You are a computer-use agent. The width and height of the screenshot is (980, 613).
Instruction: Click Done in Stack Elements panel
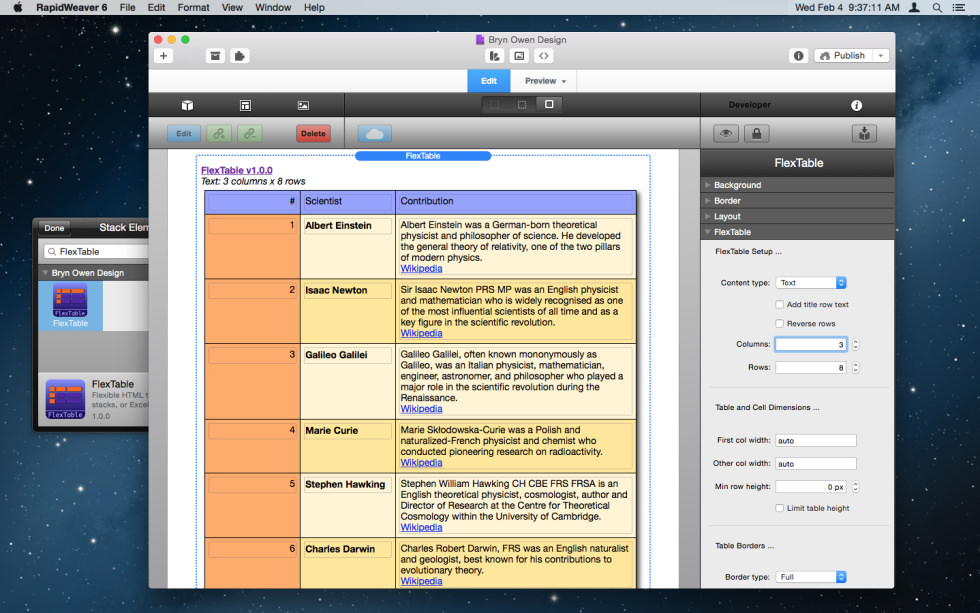pyautogui.click(x=54, y=228)
